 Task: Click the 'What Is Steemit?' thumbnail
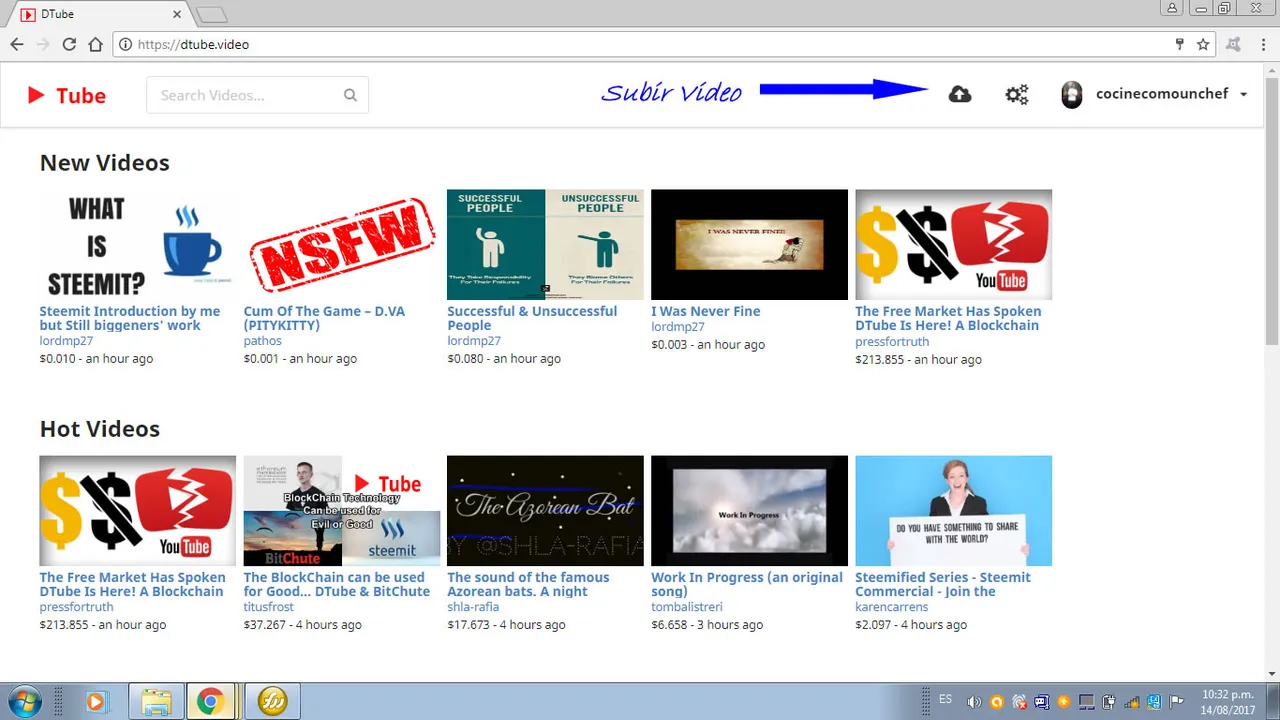point(138,245)
